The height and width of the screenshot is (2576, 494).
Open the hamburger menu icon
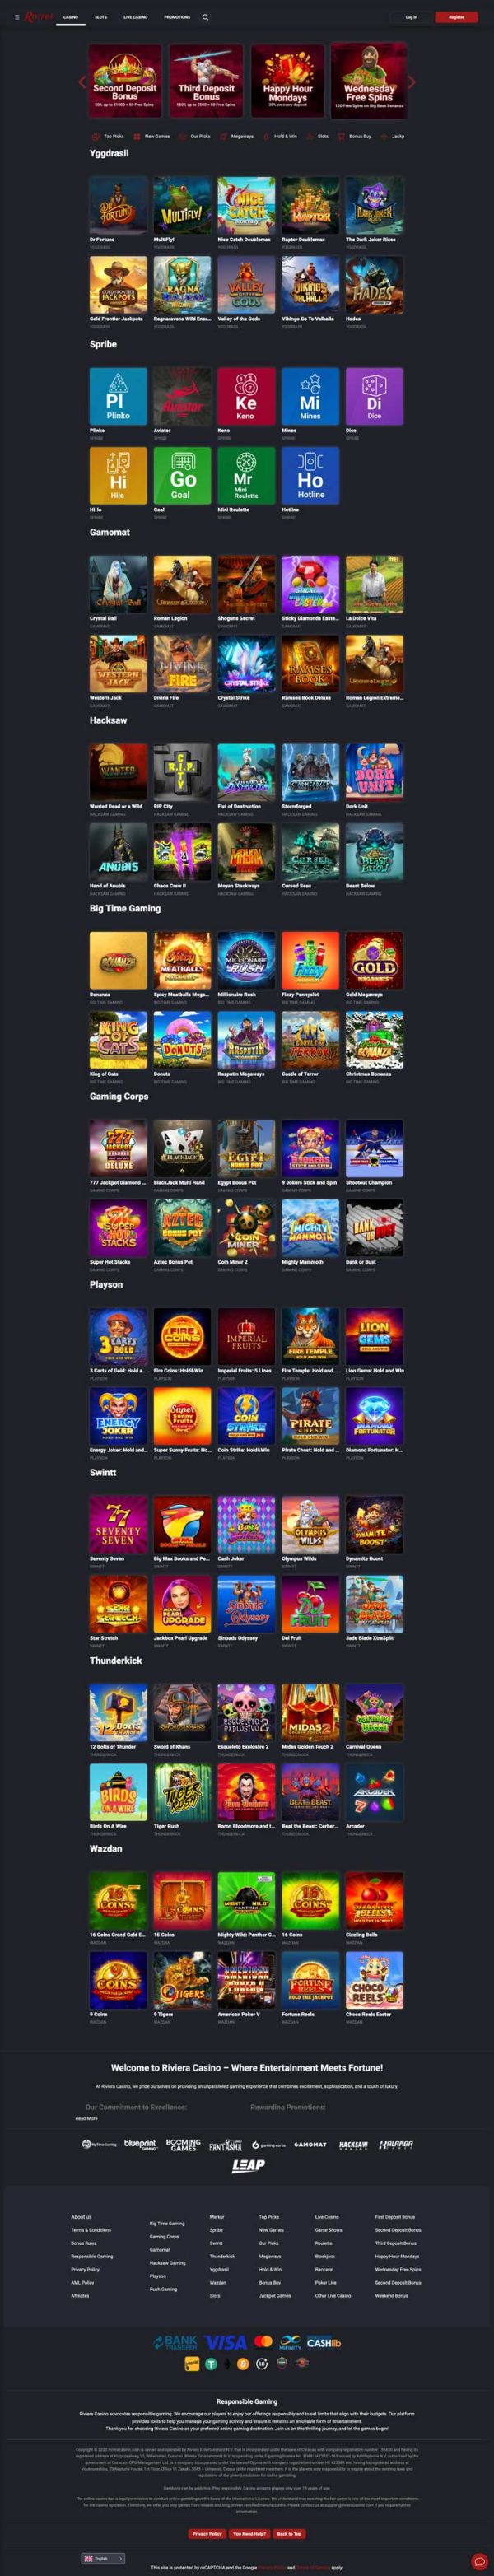click(17, 17)
